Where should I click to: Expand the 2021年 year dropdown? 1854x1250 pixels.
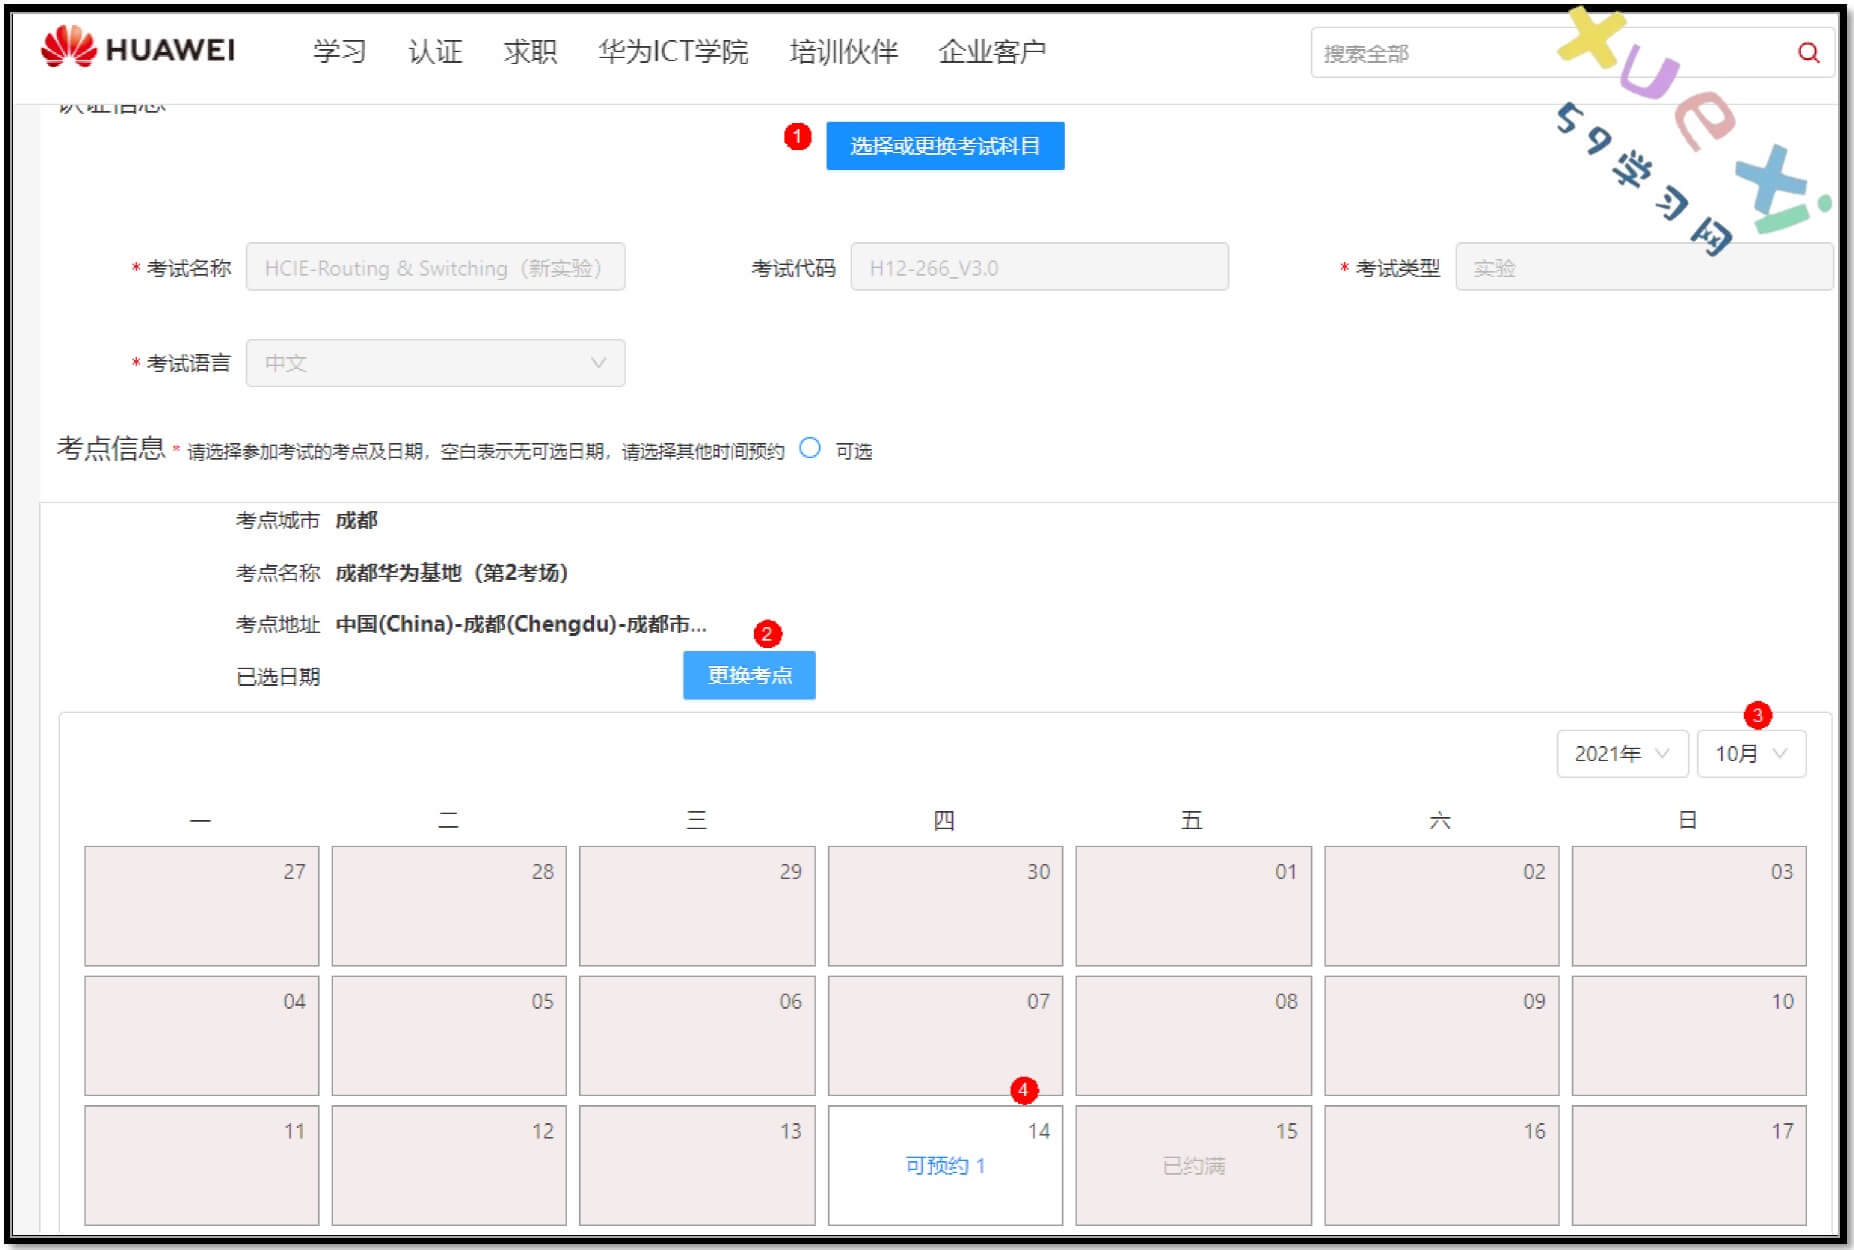1621,754
